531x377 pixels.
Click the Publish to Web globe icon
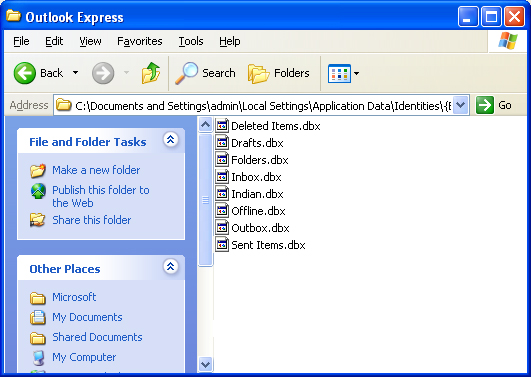click(38, 191)
